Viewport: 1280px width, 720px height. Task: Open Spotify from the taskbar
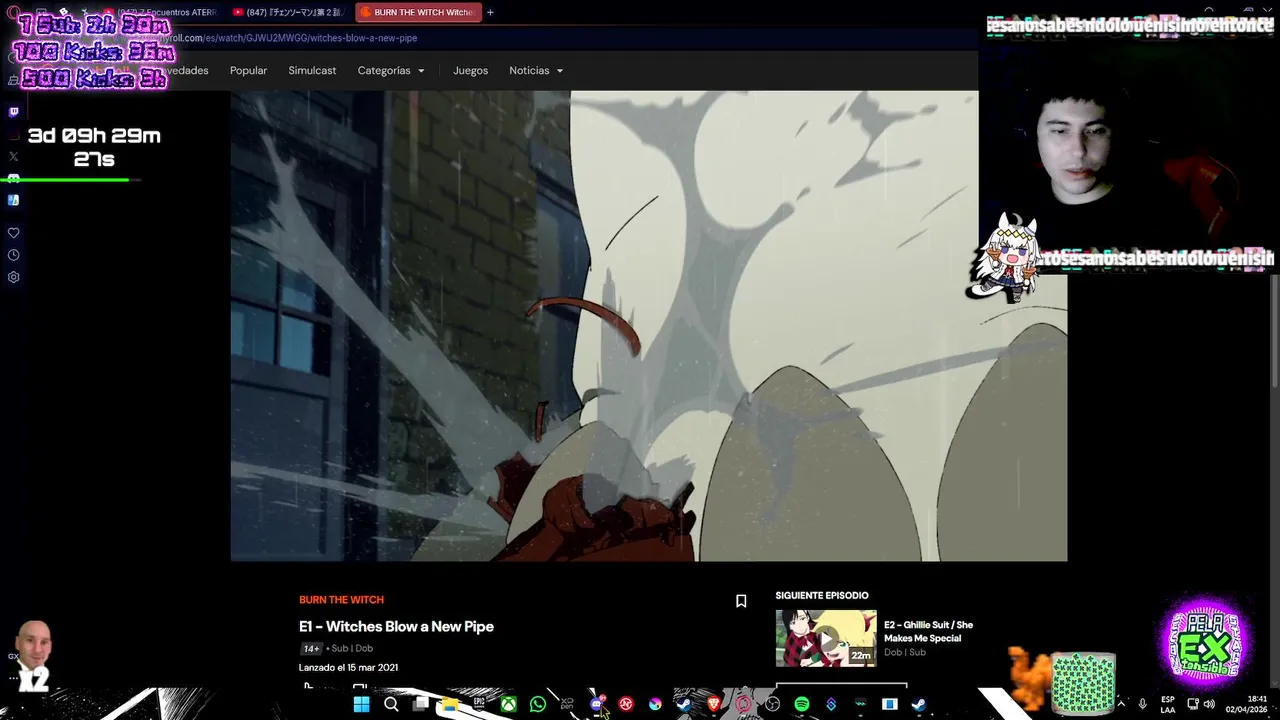coord(801,704)
